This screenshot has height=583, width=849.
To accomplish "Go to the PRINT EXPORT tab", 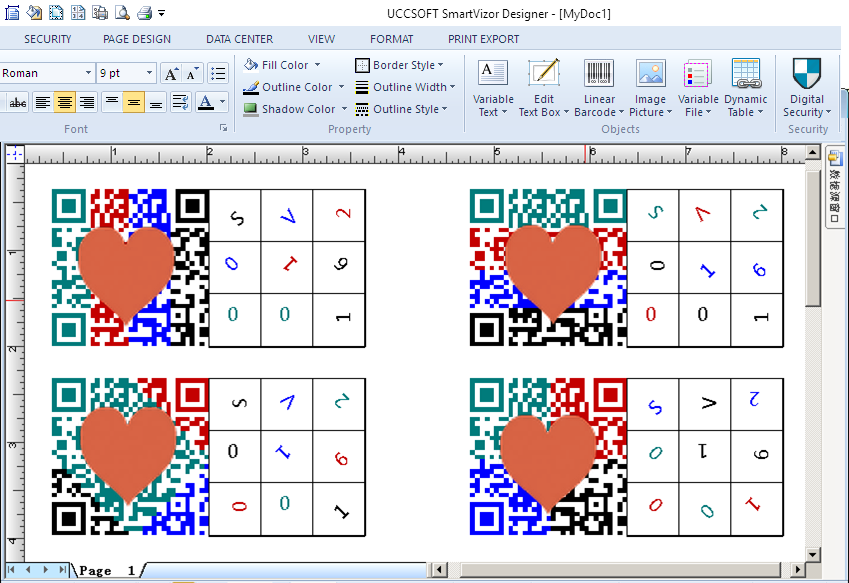I will click(484, 39).
